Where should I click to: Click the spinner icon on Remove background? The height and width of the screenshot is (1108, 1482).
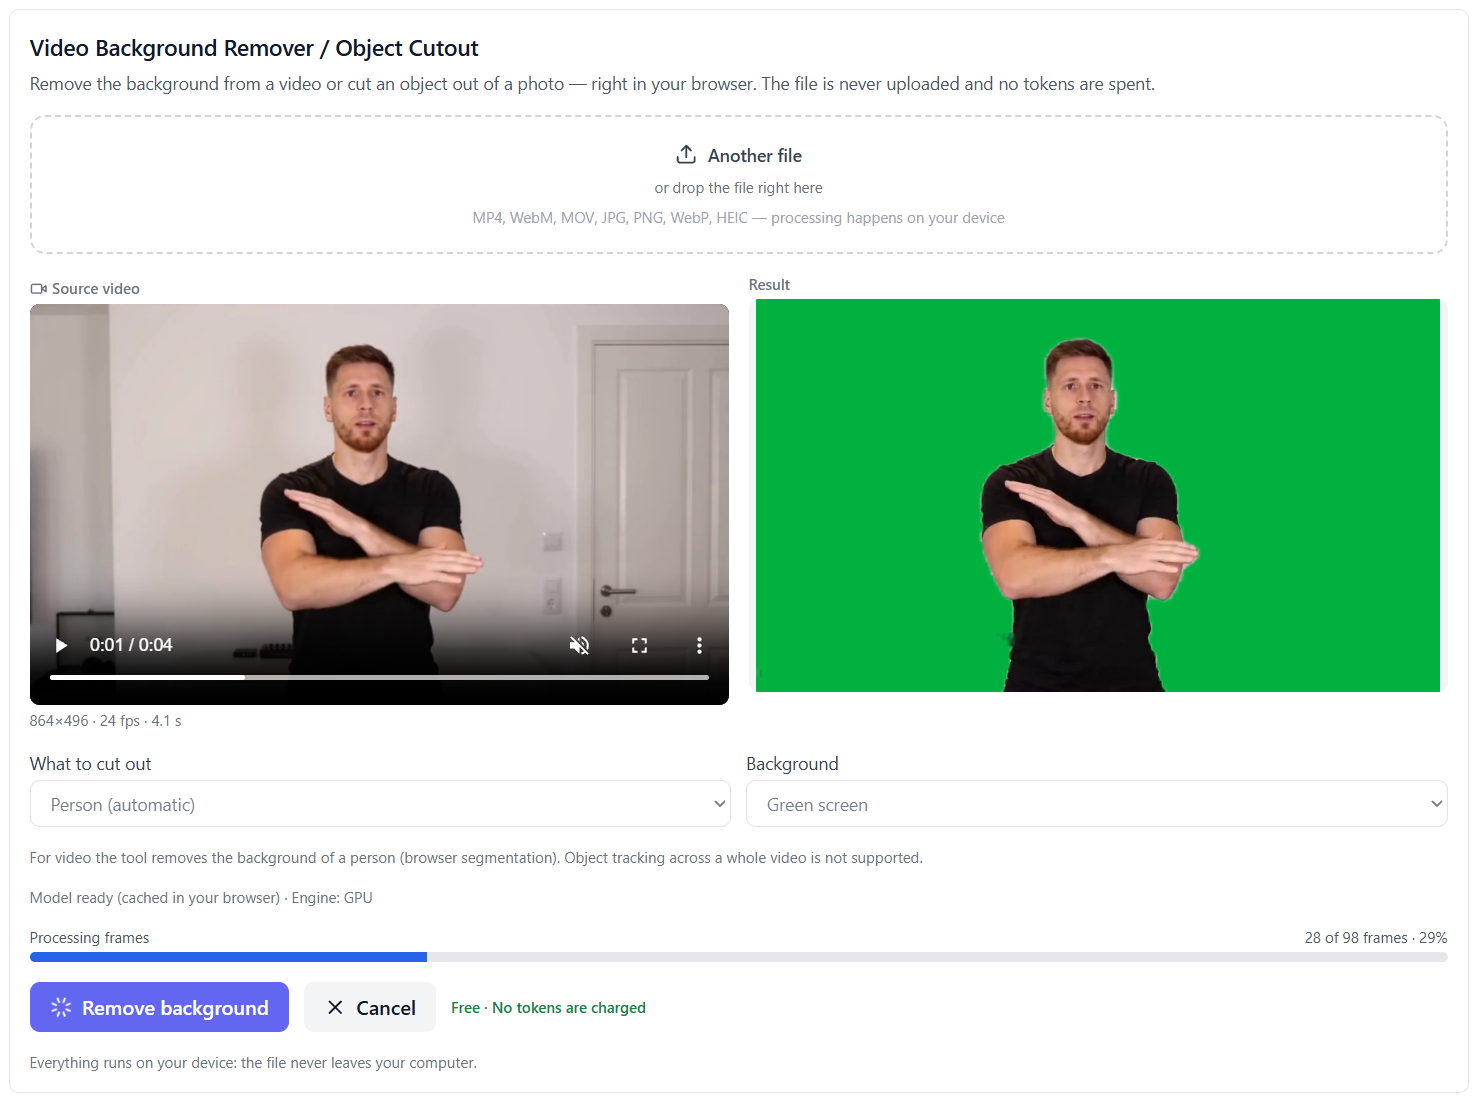point(61,1007)
